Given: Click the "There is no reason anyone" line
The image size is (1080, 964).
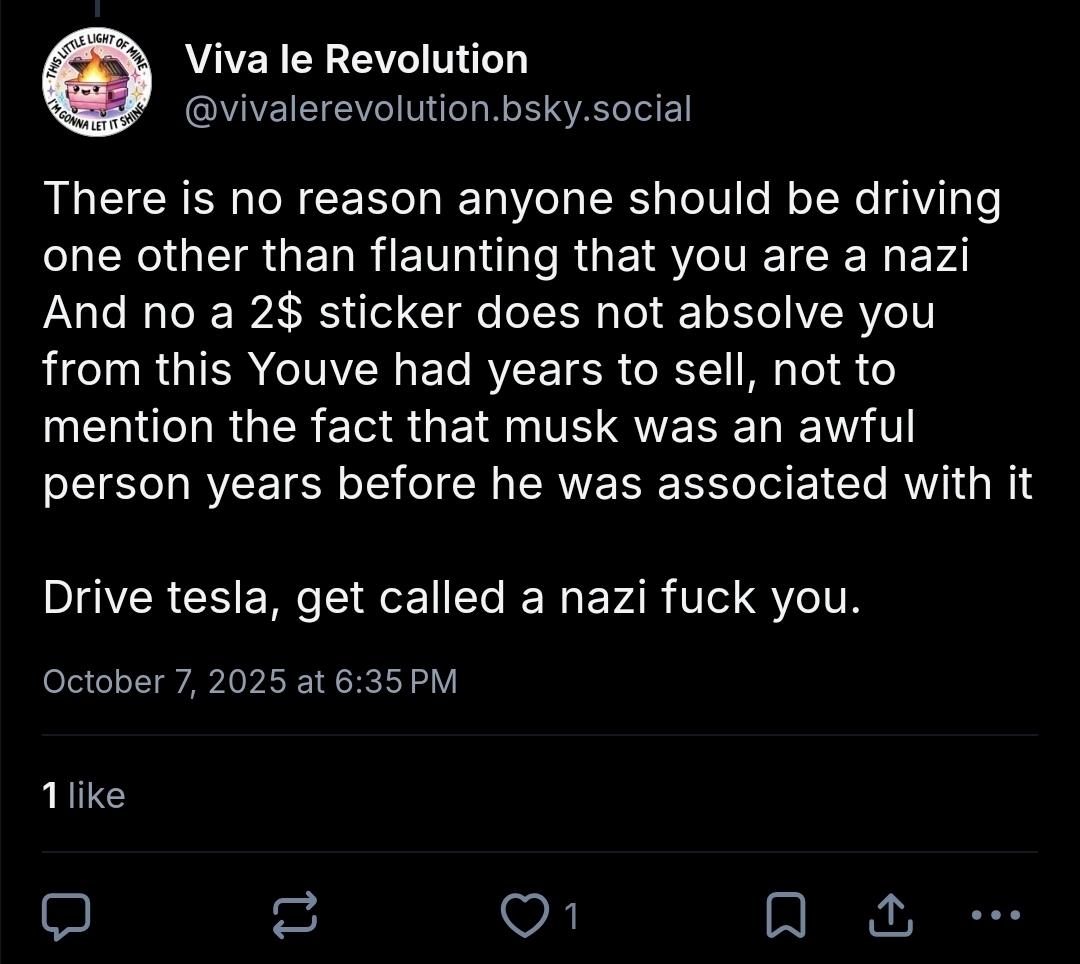Looking at the screenshot, I should tap(521, 199).
